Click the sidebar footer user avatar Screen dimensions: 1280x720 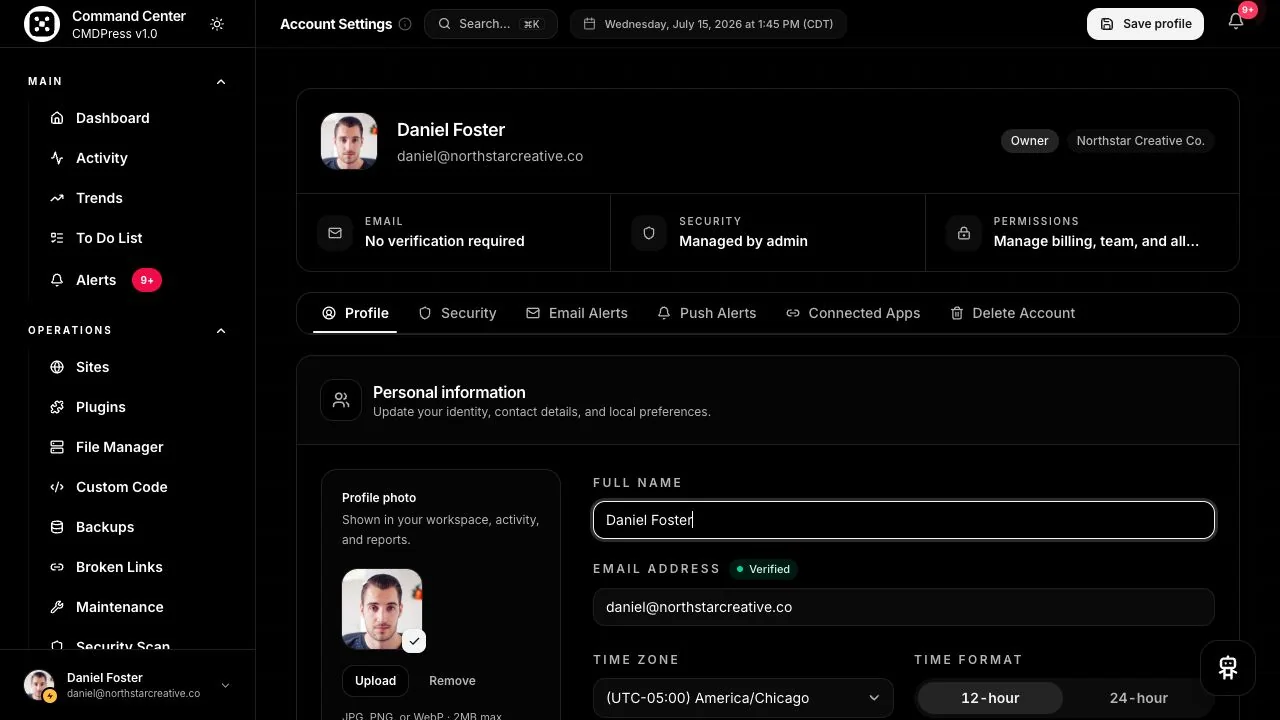[x=39, y=685]
